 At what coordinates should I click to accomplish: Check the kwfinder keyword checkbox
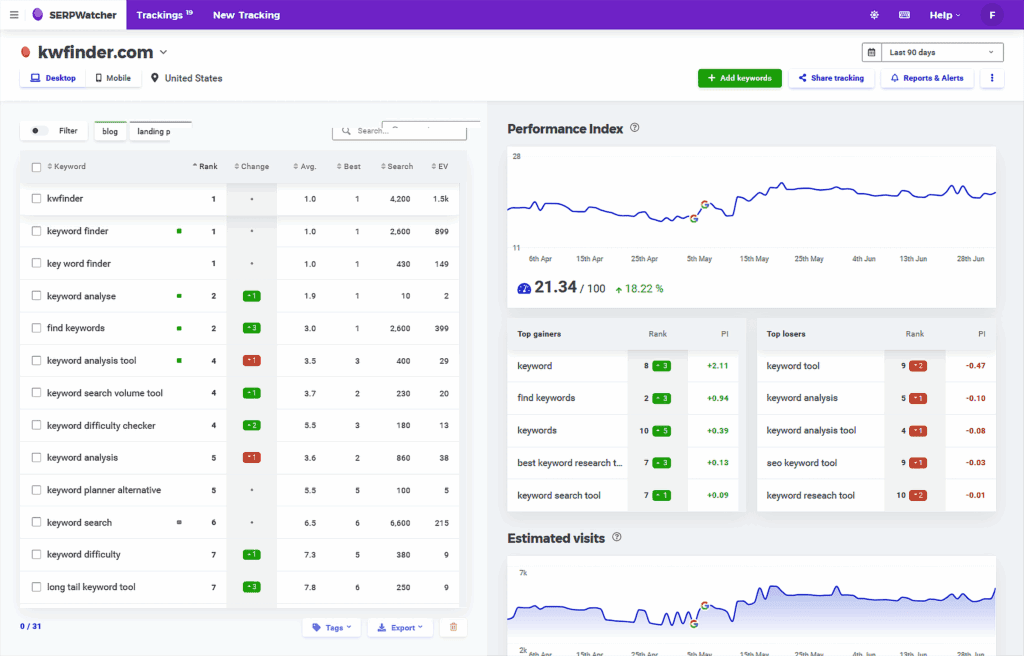coord(36,199)
